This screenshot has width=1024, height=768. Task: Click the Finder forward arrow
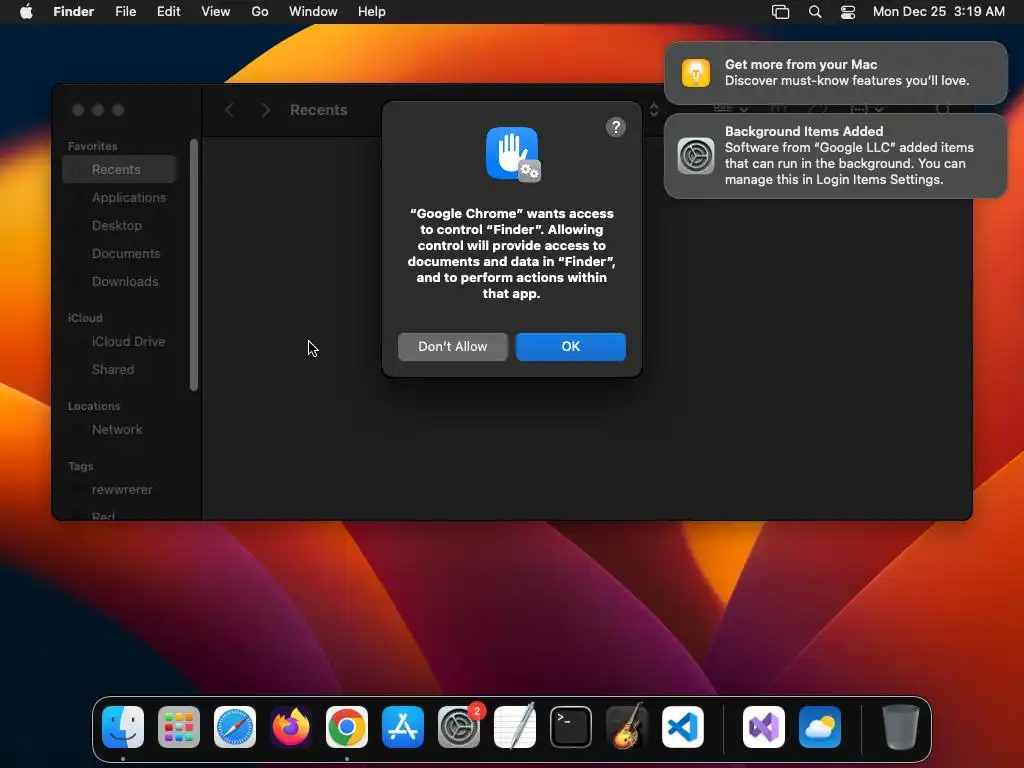(x=265, y=110)
